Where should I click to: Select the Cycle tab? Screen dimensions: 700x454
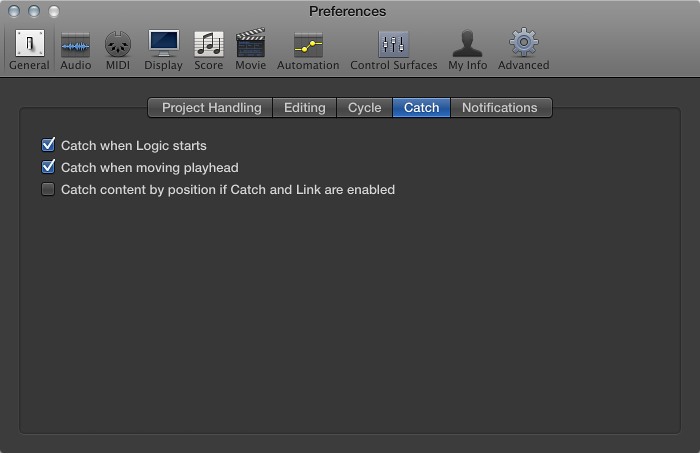tap(364, 108)
